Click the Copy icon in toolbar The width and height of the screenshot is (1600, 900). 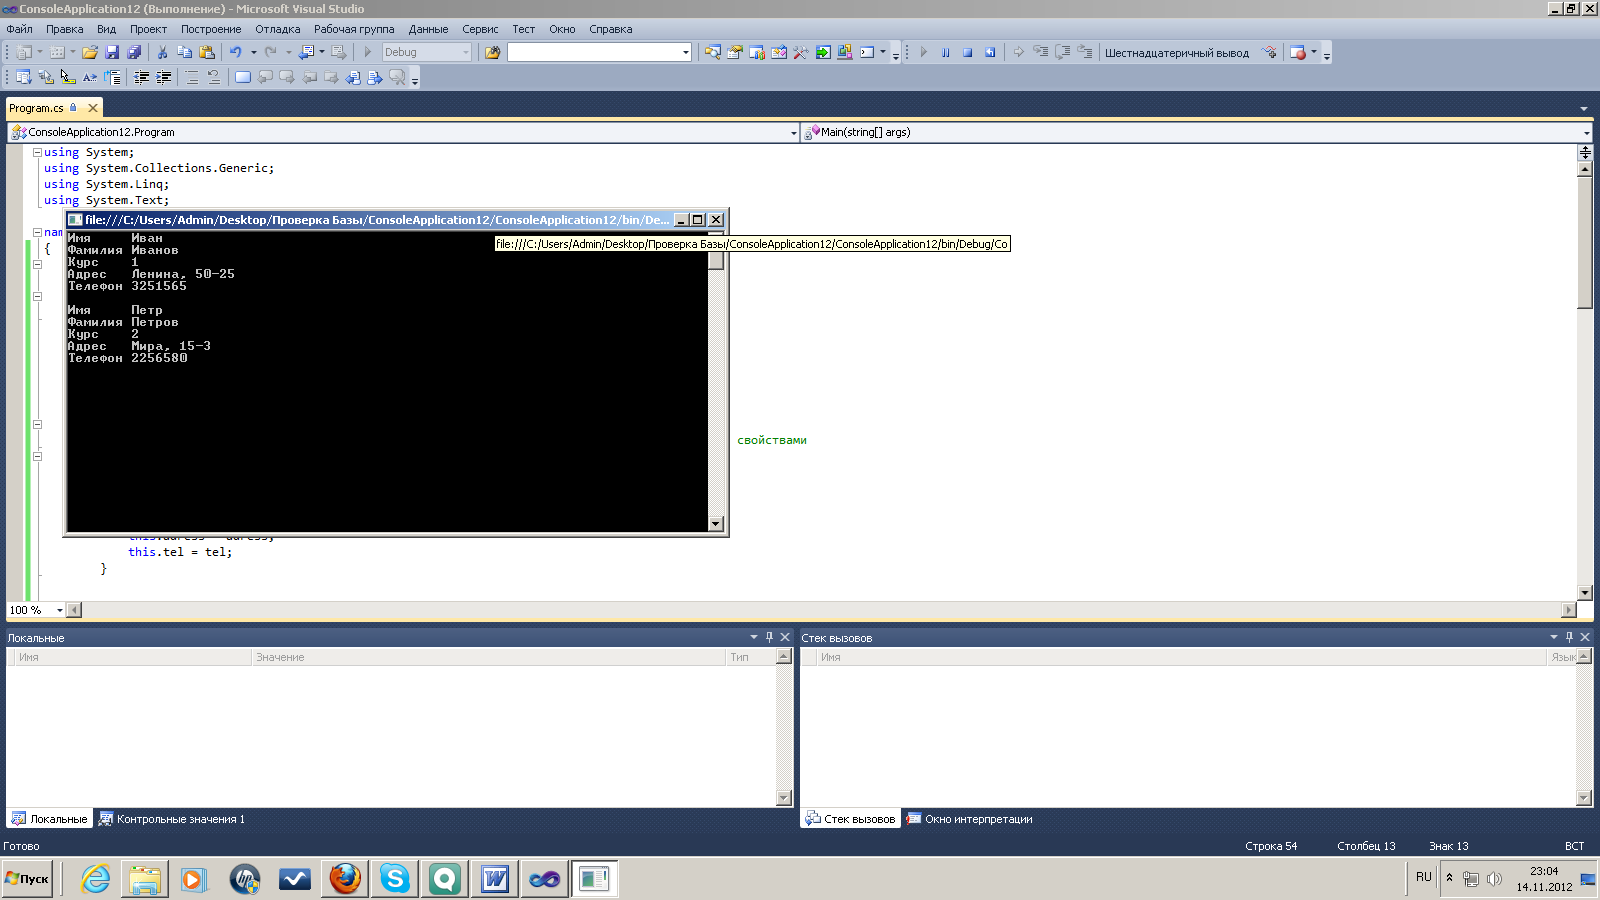[x=184, y=52]
